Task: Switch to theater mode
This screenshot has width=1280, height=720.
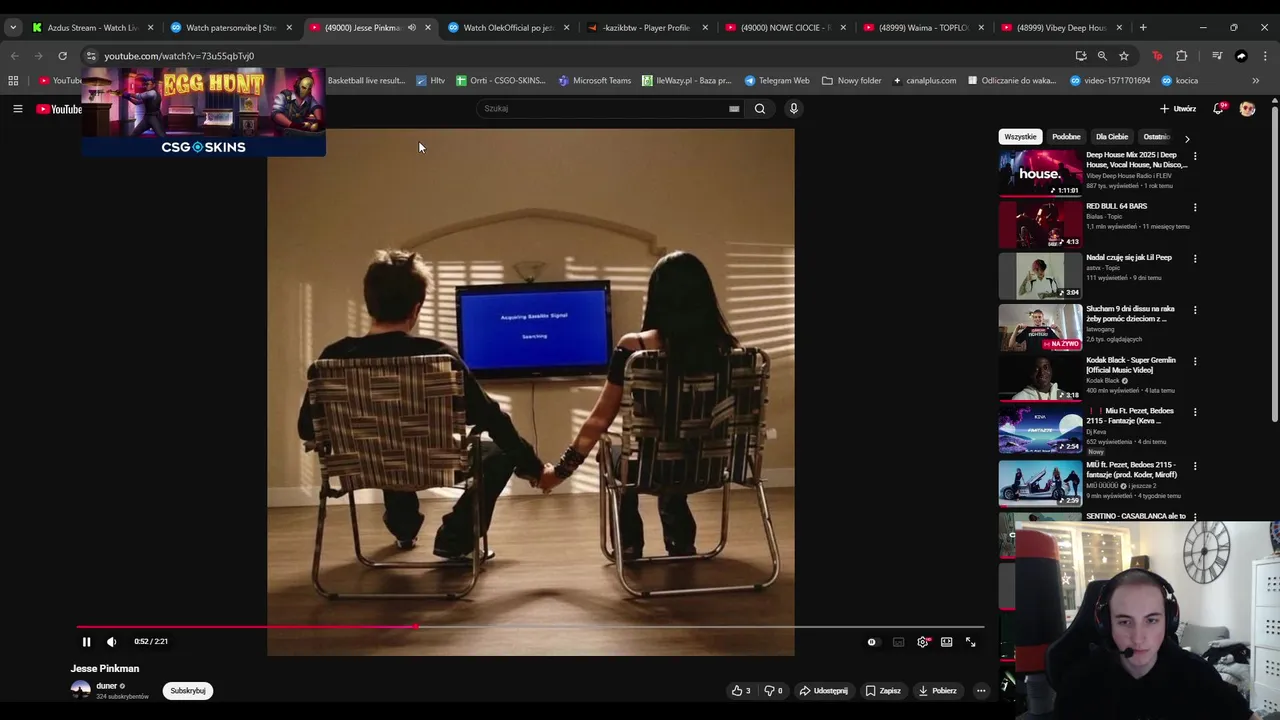Action: point(946,642)
